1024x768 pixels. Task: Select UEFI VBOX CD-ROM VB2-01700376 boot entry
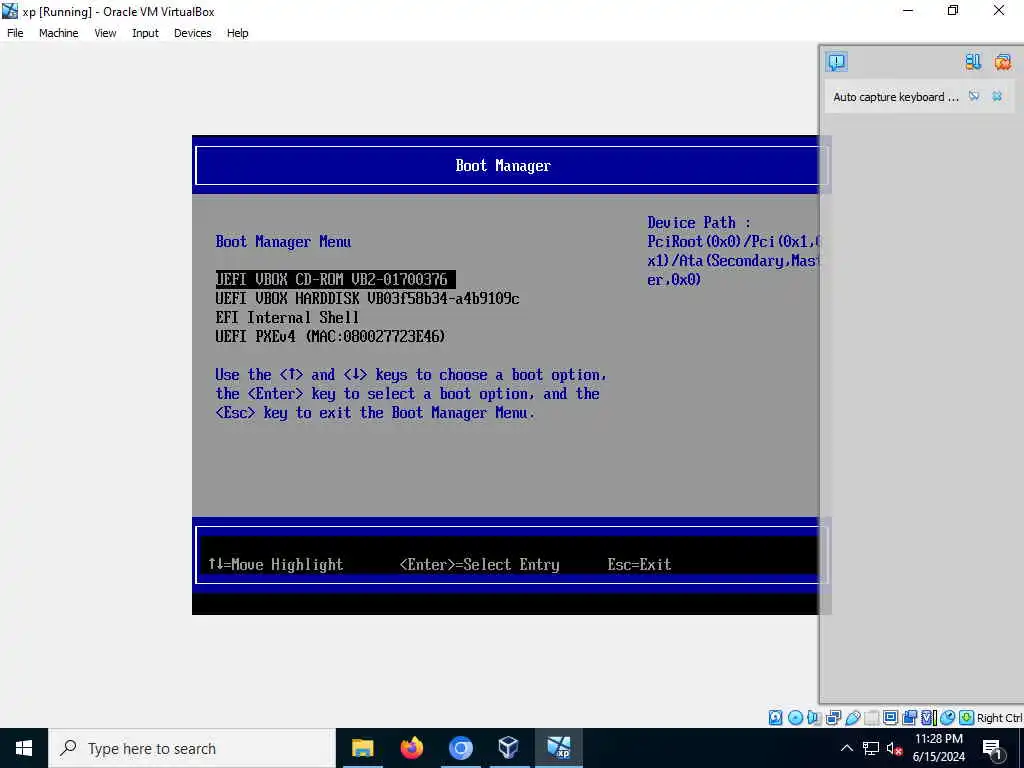336,280
